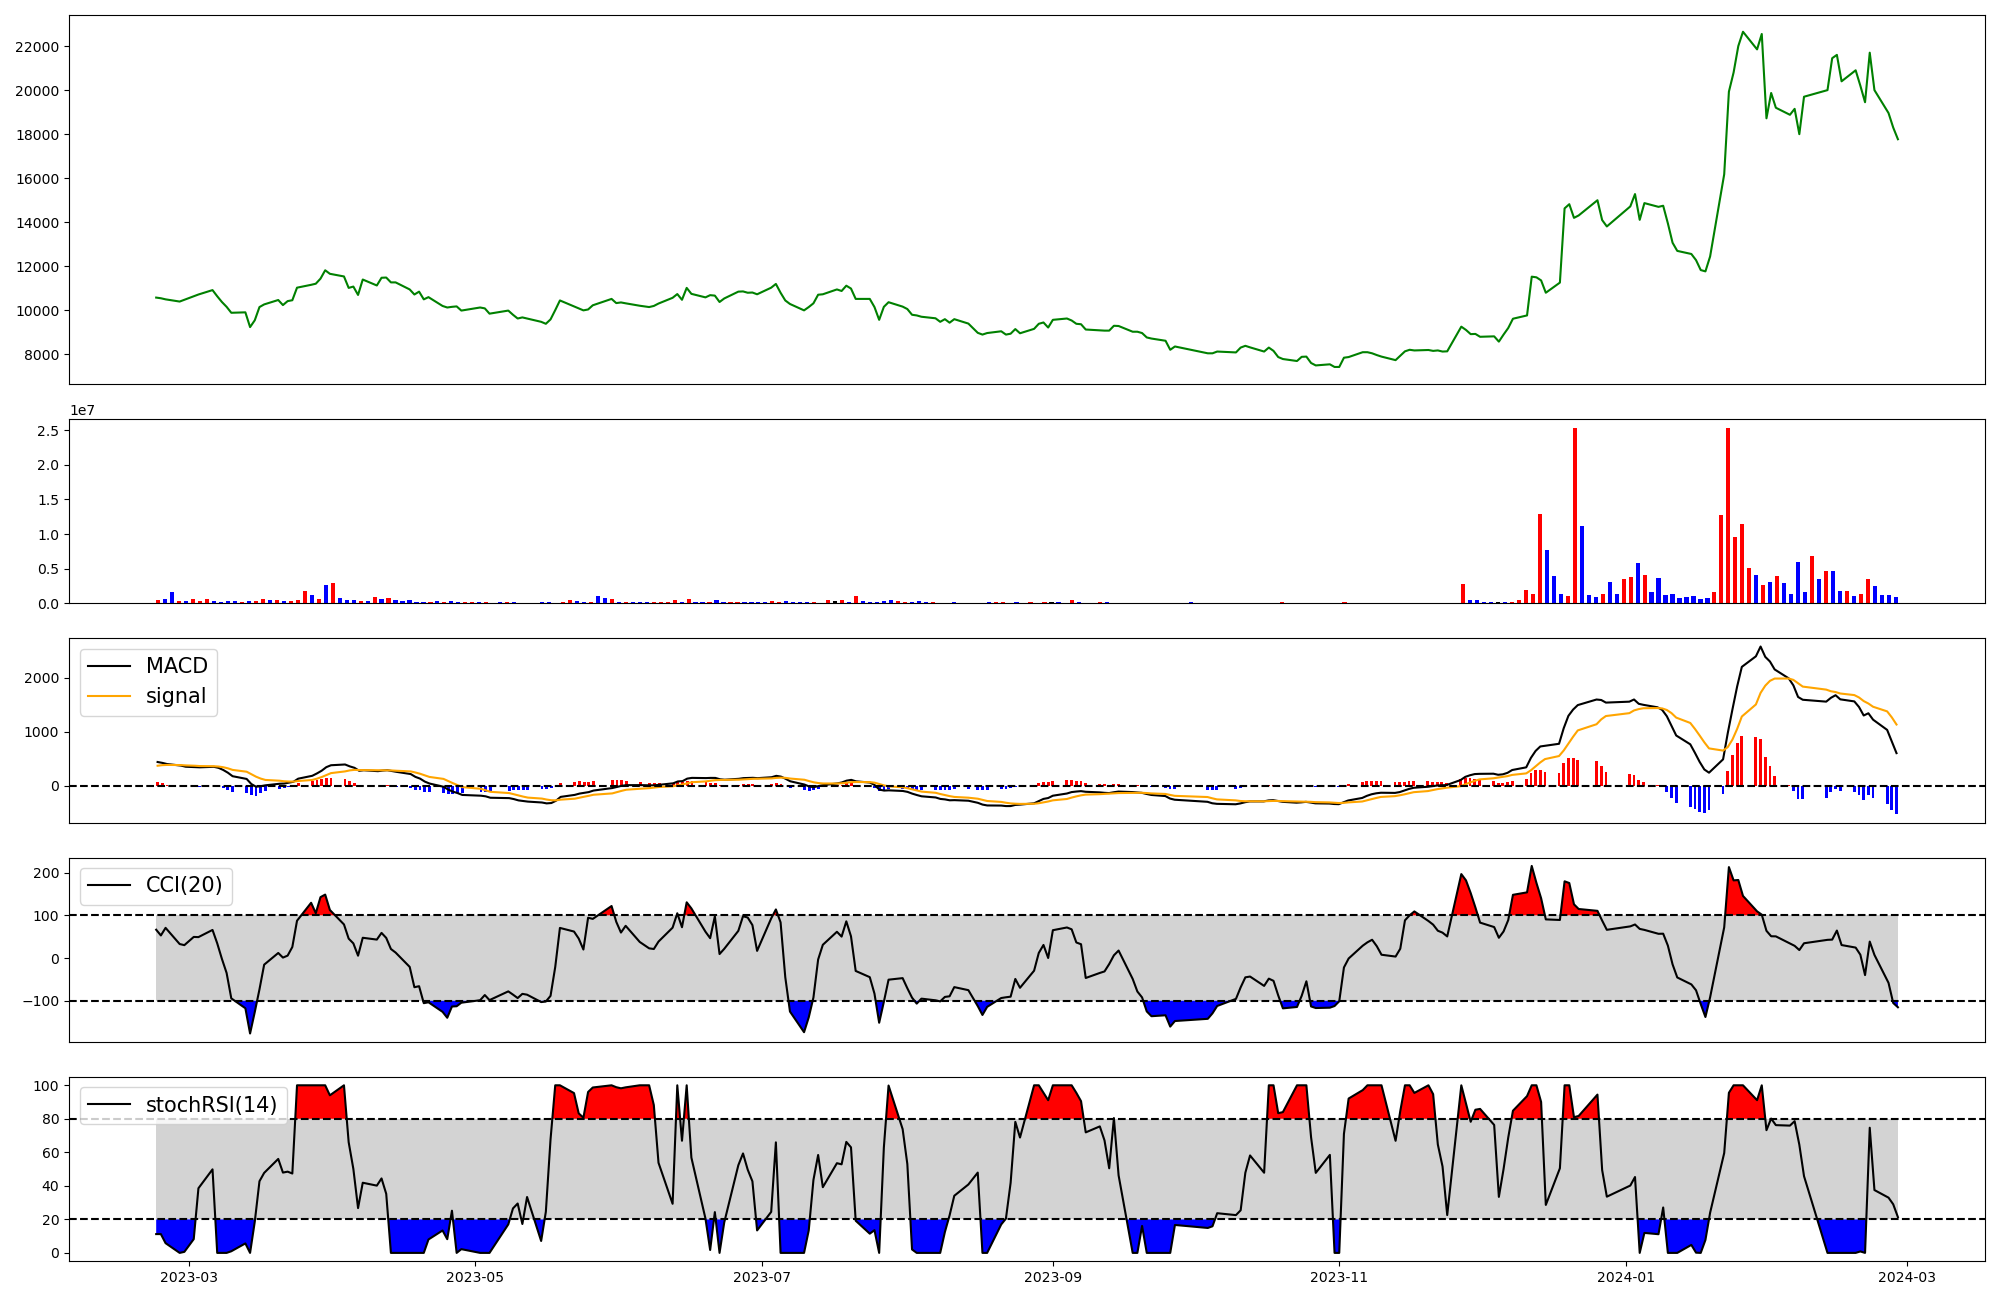Click the 2023-11 x-axis date label
The image size is (2000, 1300).
[1339, 1277]
